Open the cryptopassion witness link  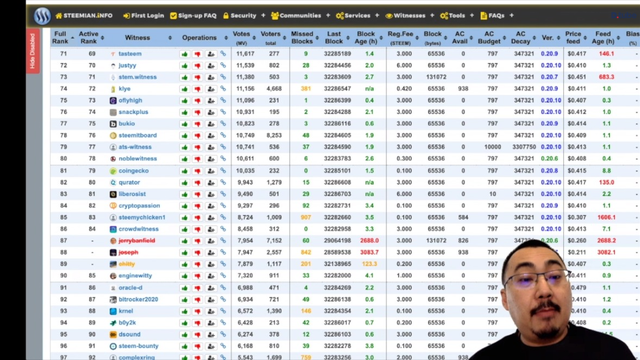[139, 206]
